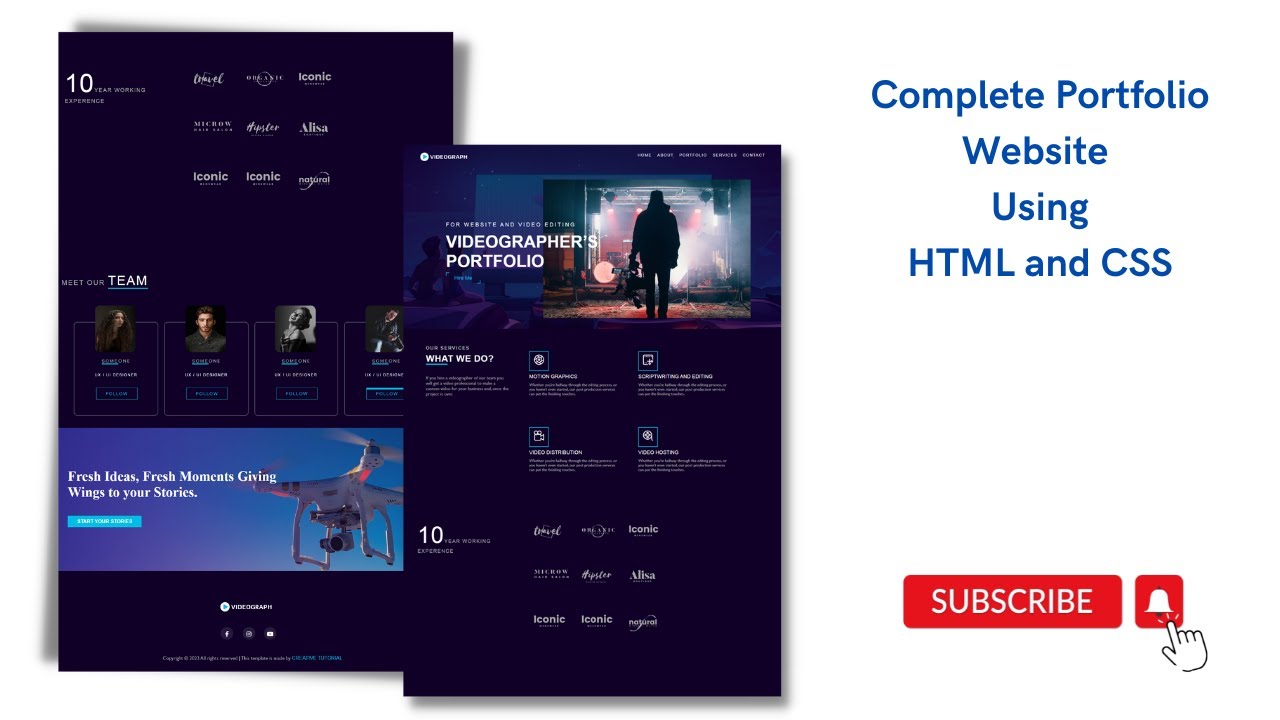The image size is (1280, 720).
Task: Click the Complete Portfolio Website title text
Action: 1040,123
